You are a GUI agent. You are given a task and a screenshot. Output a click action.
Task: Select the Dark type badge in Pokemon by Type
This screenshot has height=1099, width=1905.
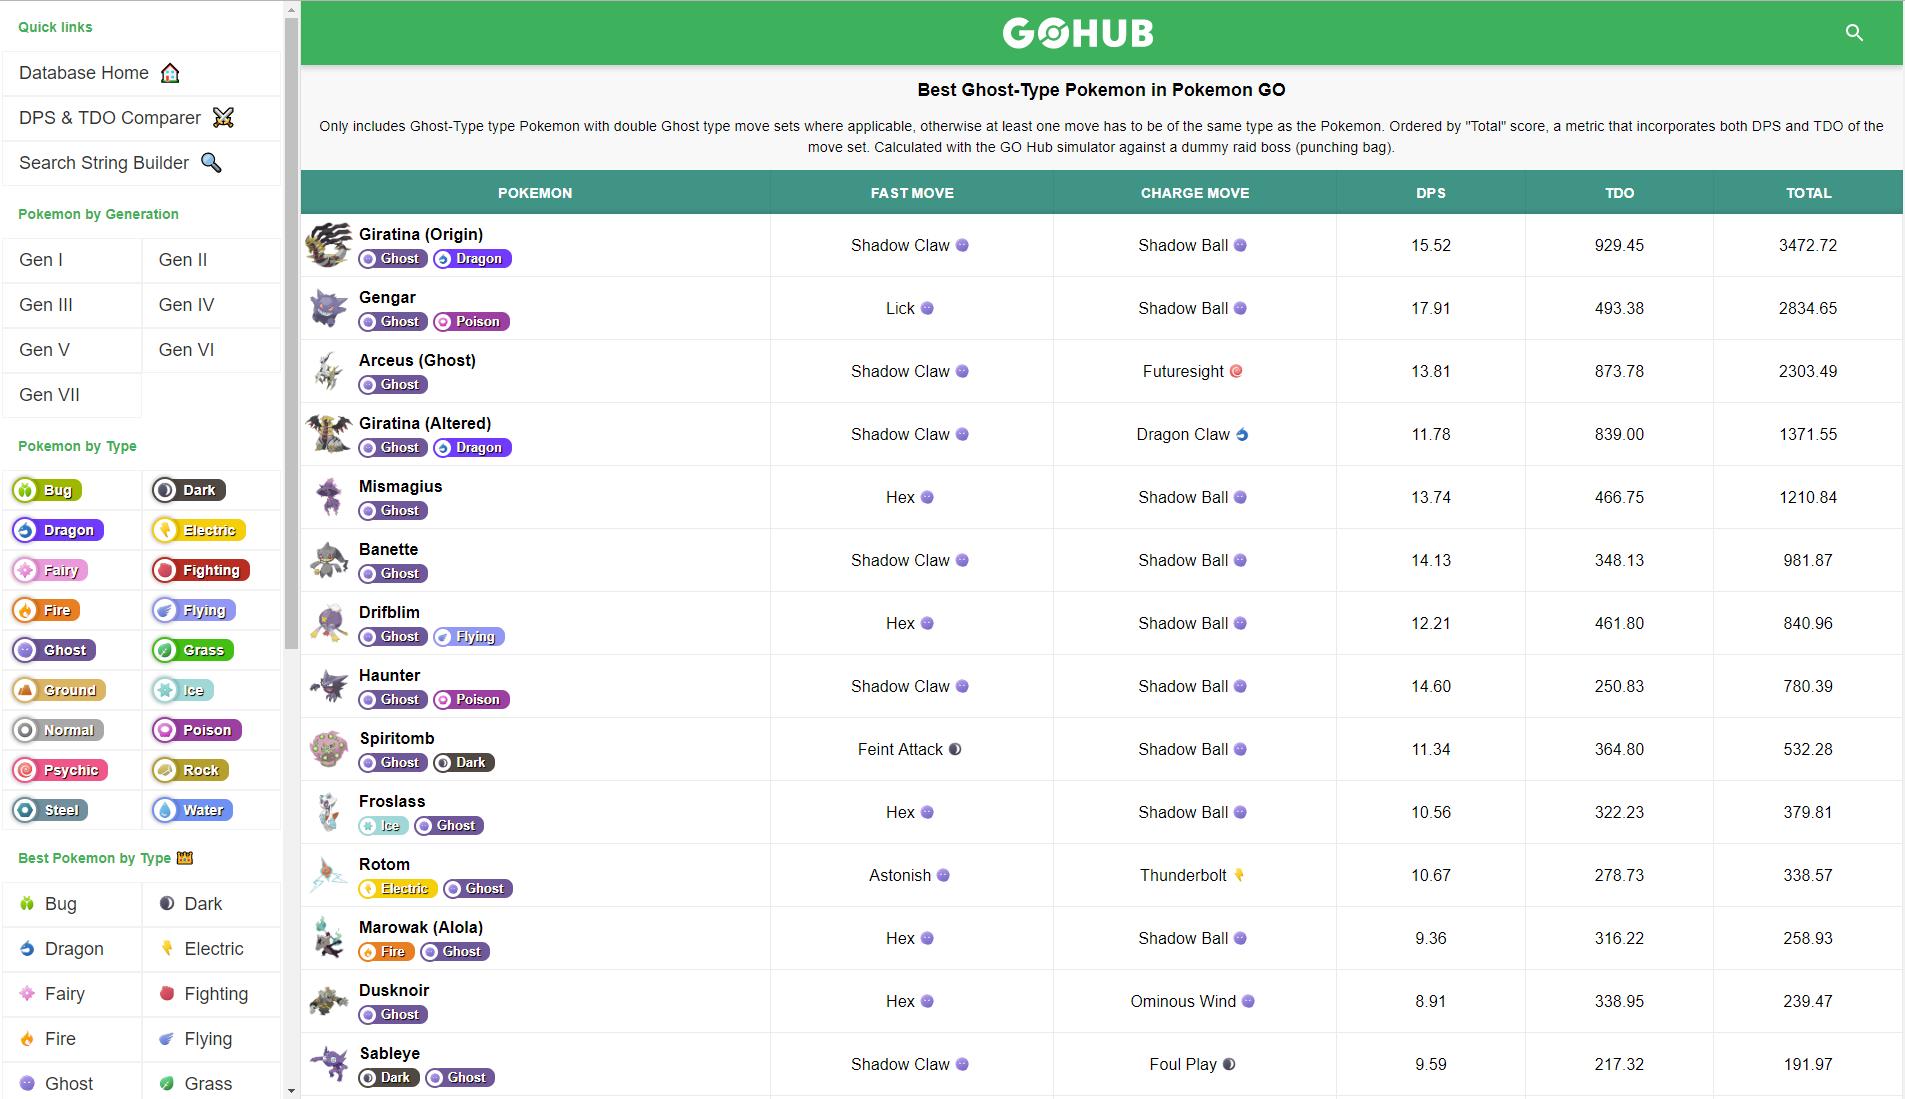[x=188, y=490]
